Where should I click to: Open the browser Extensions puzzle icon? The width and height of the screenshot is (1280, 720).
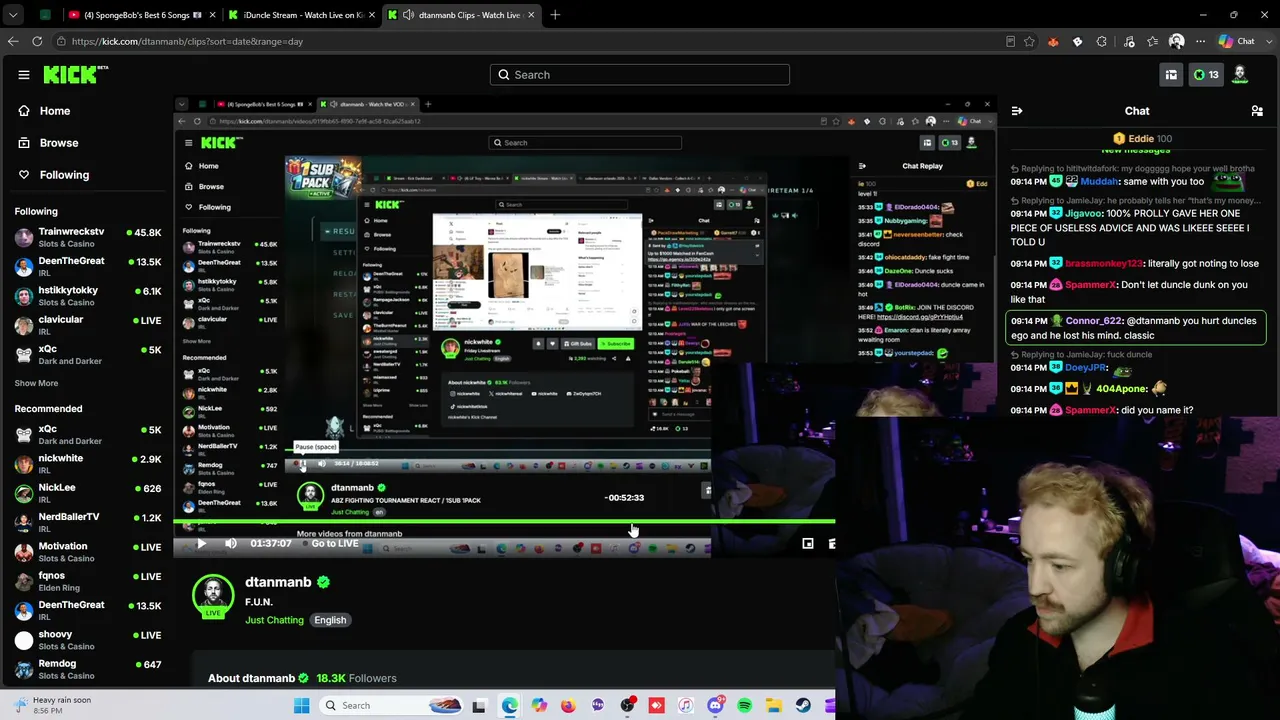tap(1102, 42)
